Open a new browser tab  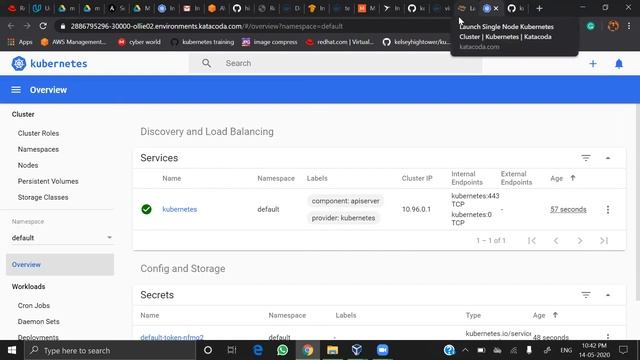(x=539, y=8)
